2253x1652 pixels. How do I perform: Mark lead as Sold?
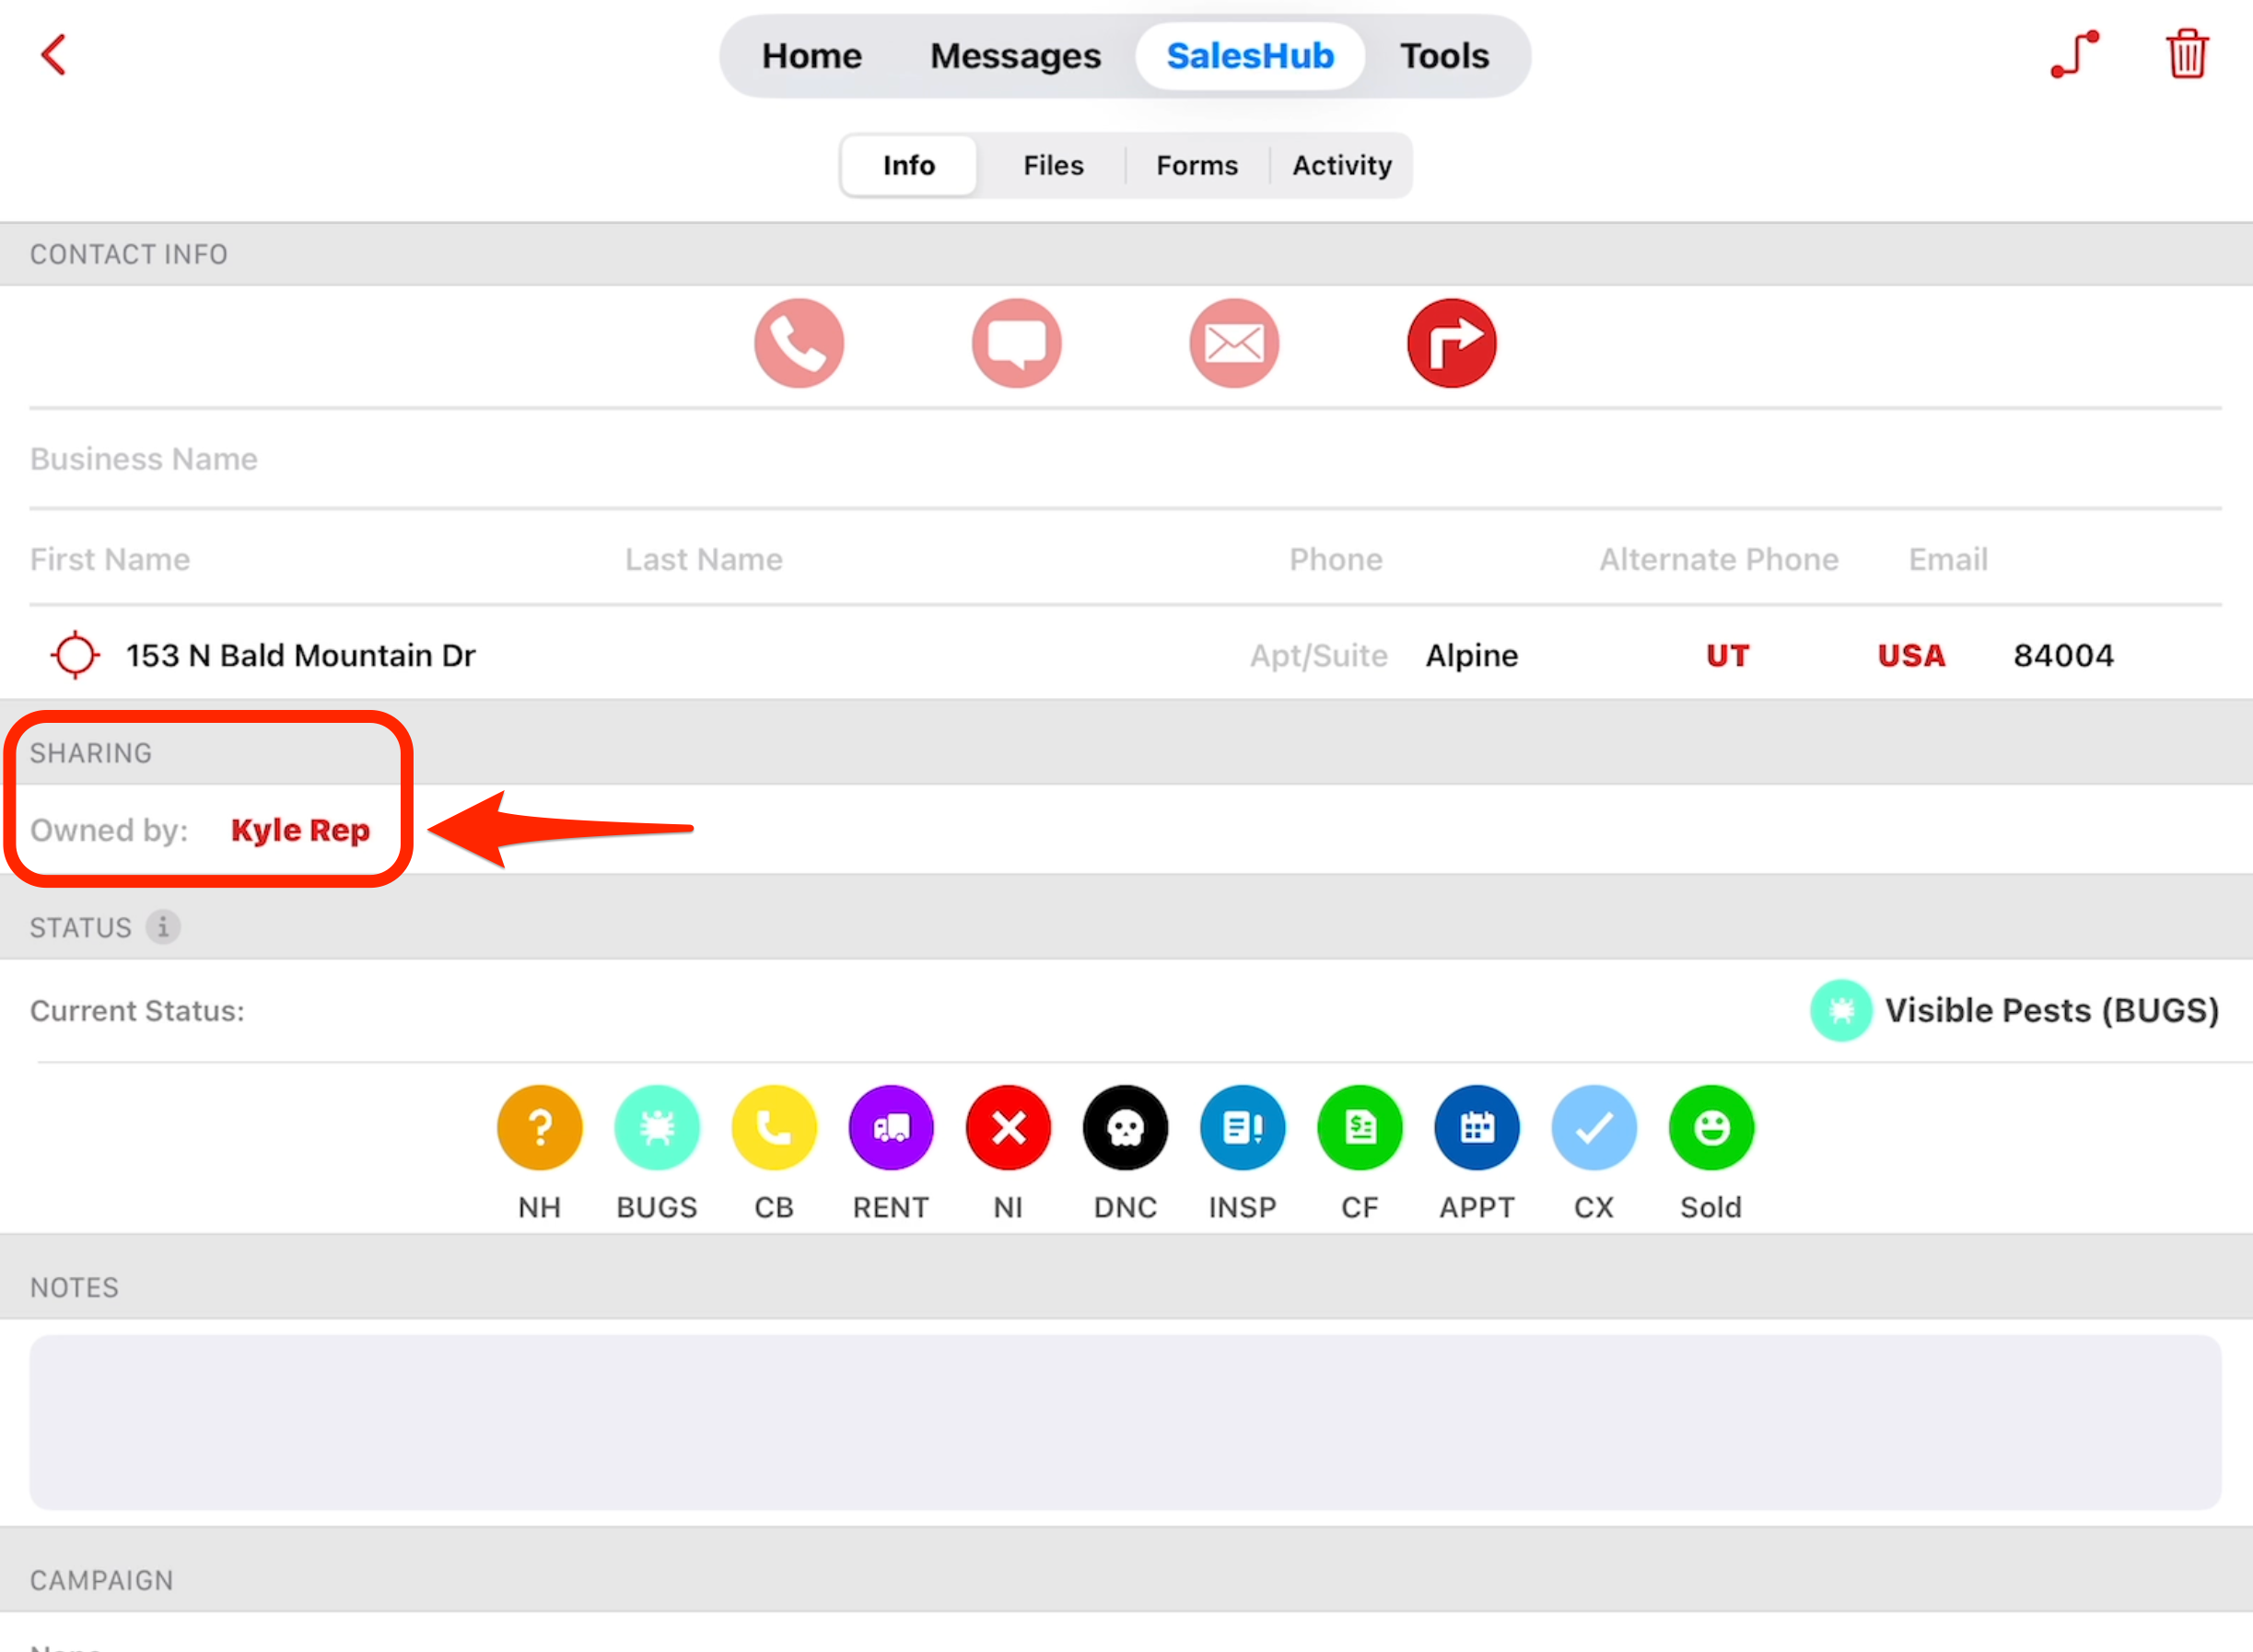click(1710, 1128)
